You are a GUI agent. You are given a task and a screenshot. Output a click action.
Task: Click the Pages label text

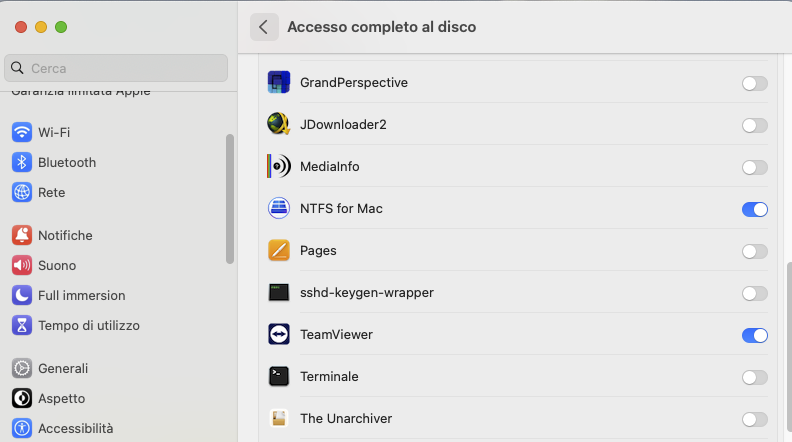(x=318, y=251)
